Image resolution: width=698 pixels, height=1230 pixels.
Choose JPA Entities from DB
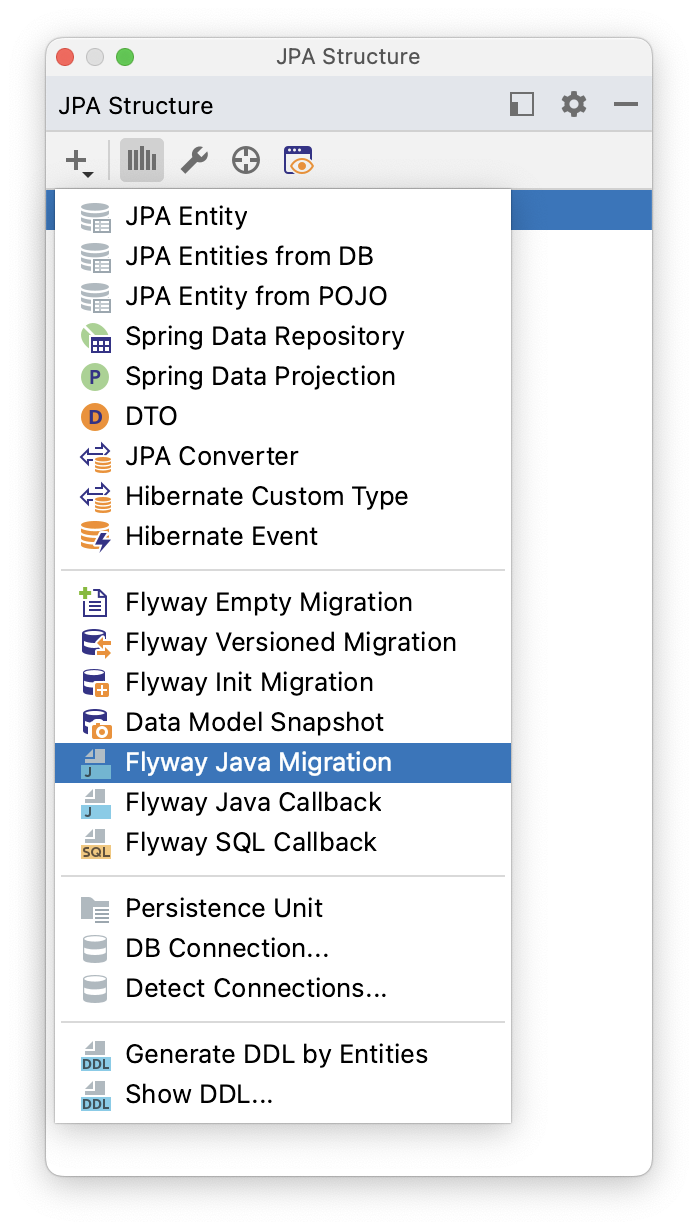point(283,256)
